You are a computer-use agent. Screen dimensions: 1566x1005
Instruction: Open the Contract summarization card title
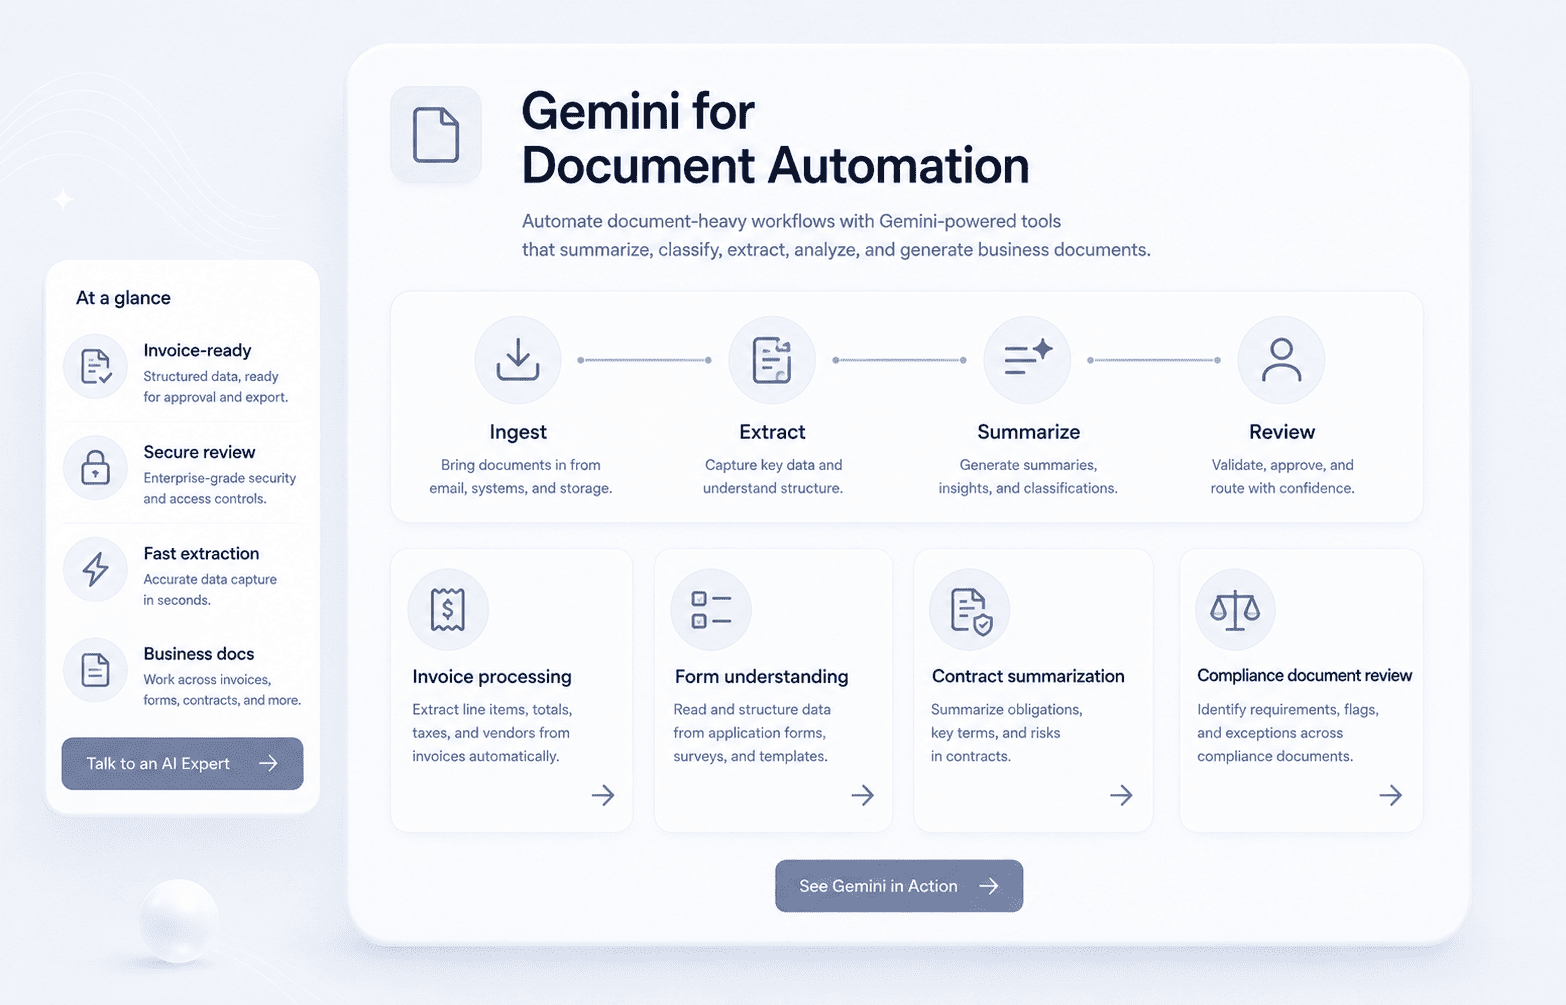(1028, 677)
